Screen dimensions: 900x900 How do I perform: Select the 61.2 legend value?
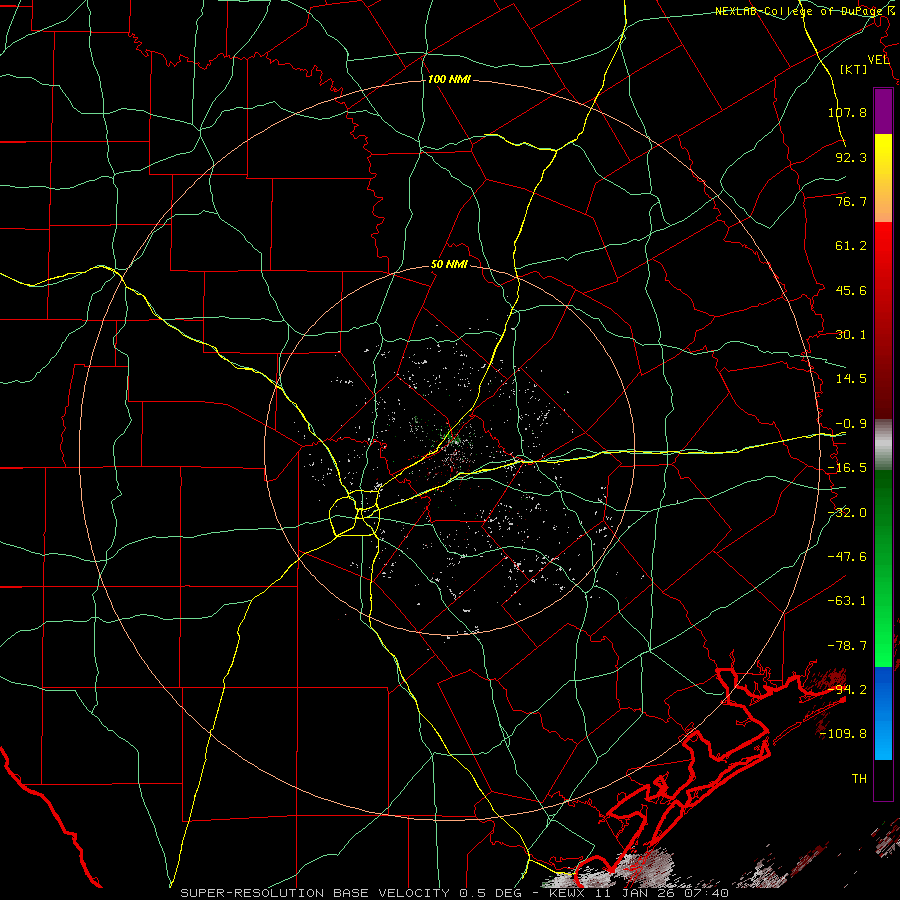pos(851,246)
